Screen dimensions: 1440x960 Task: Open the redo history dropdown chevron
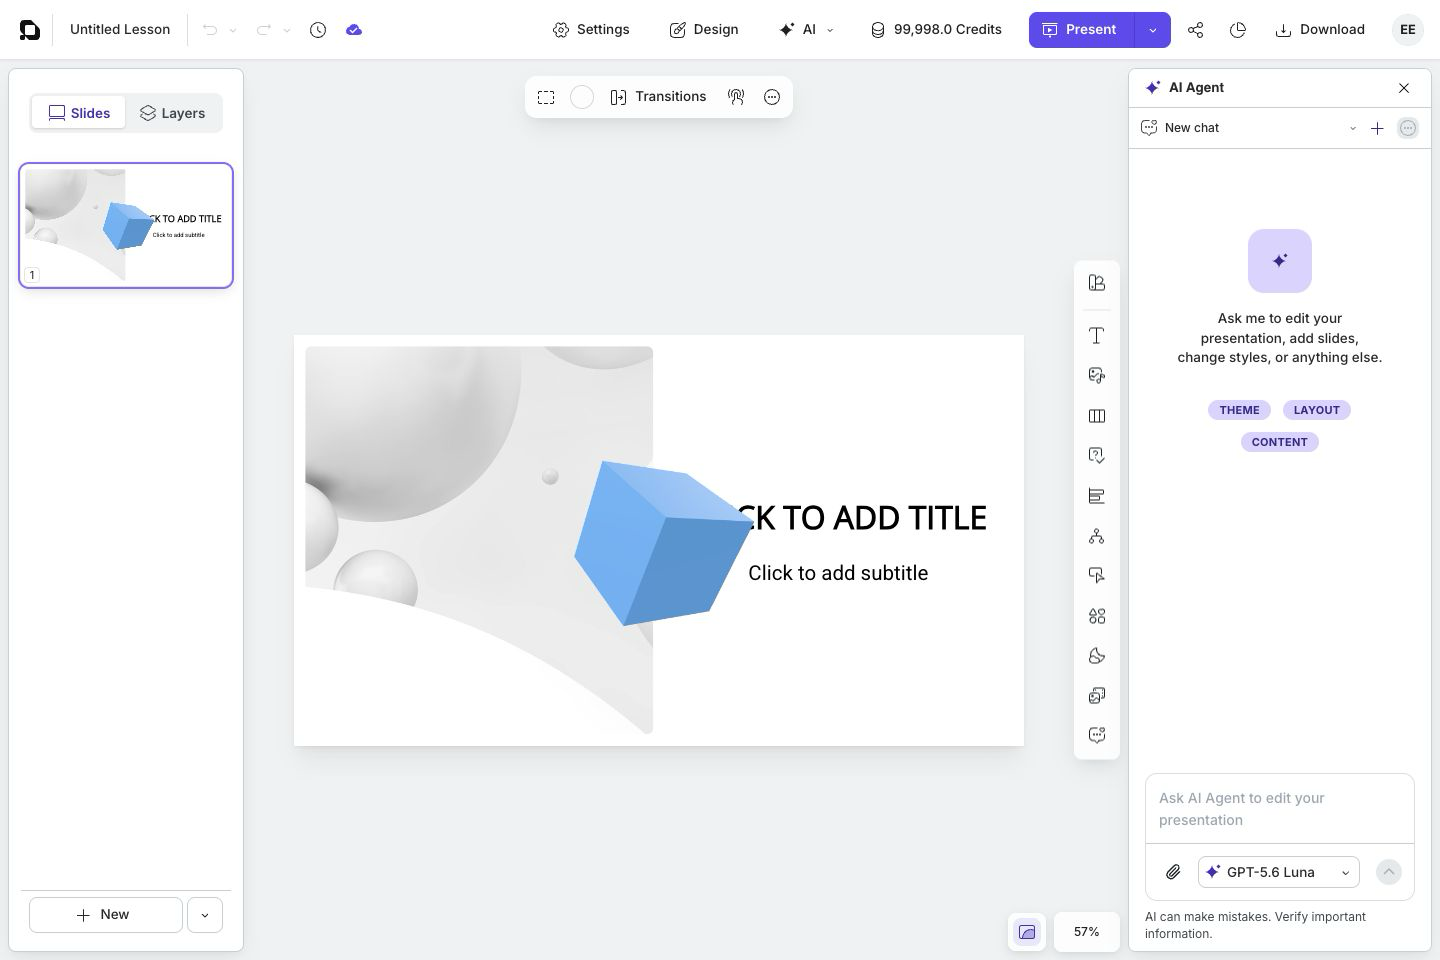(x=287, y=30)
